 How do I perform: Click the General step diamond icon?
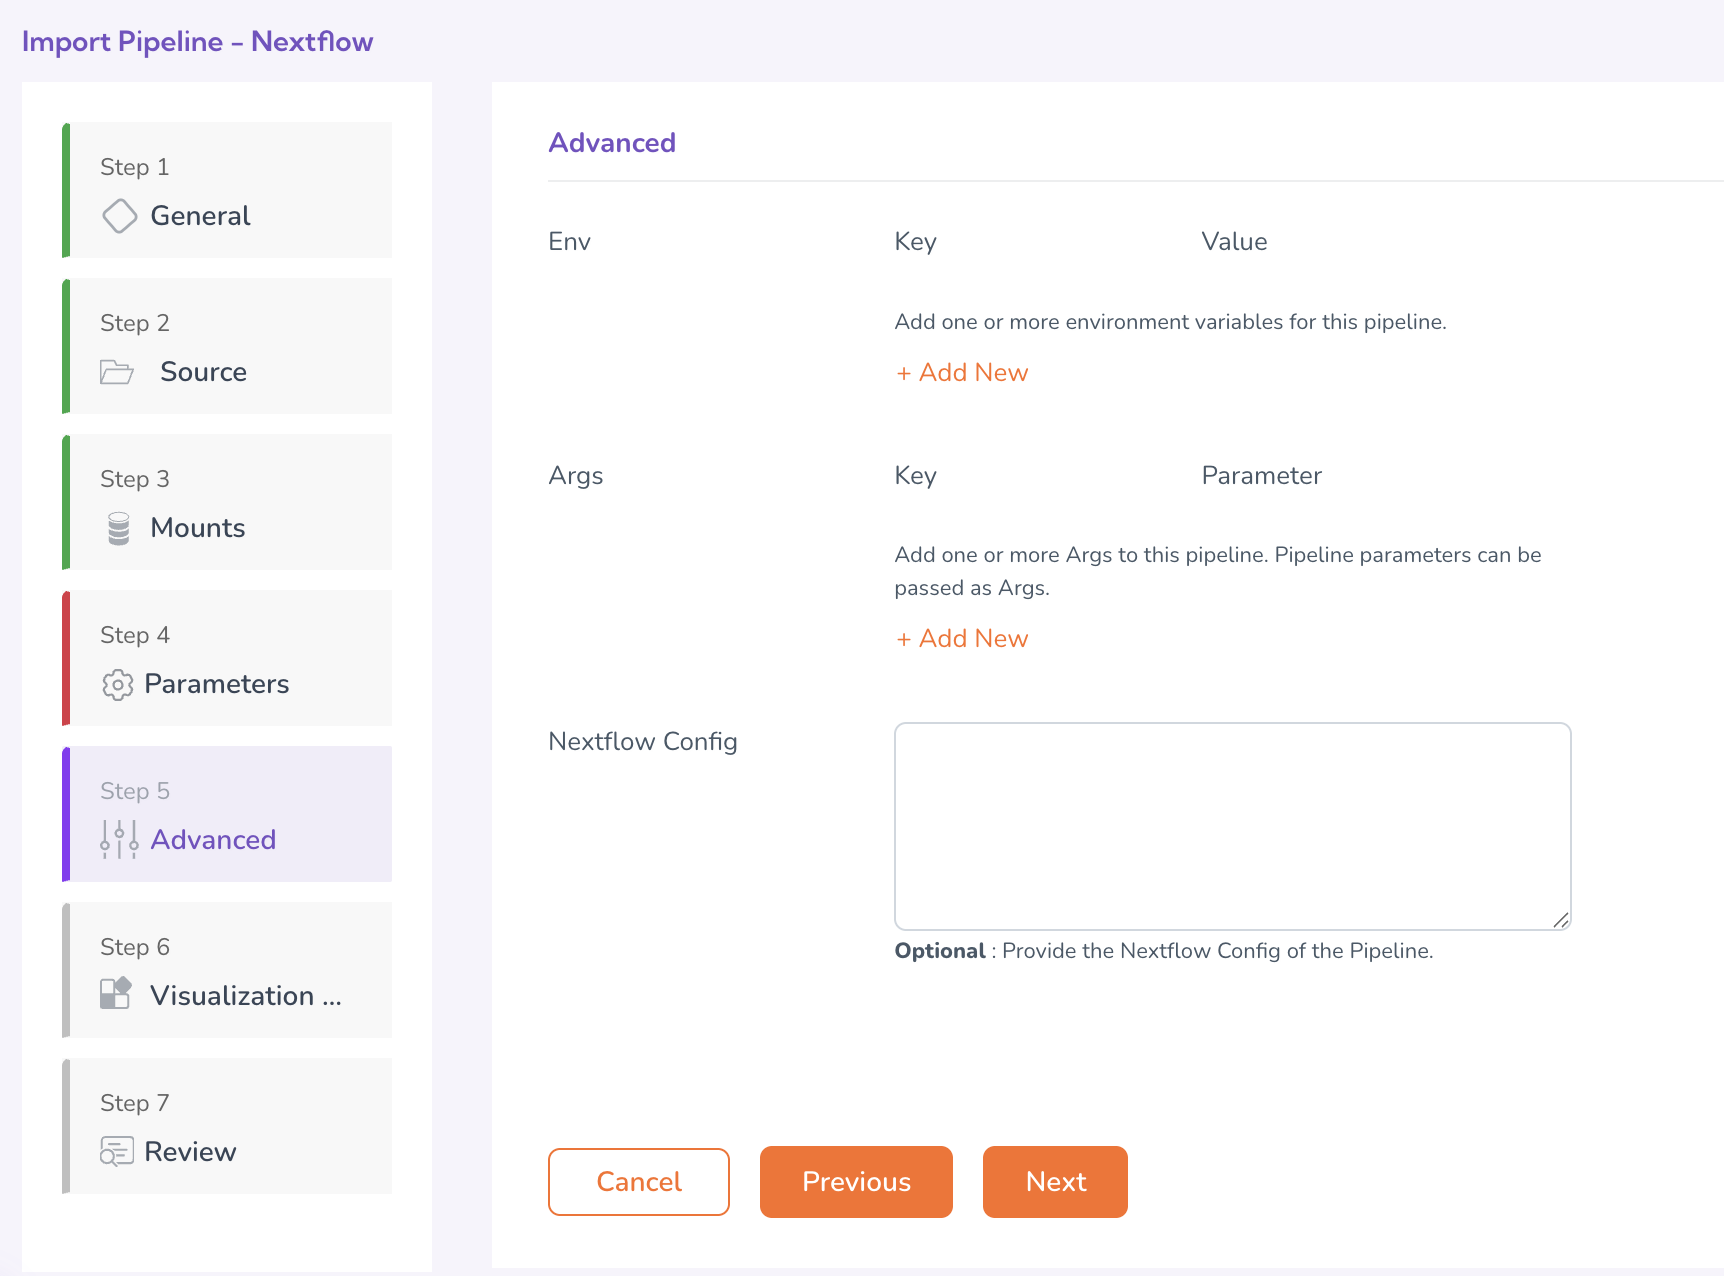[x=120, y=216]
